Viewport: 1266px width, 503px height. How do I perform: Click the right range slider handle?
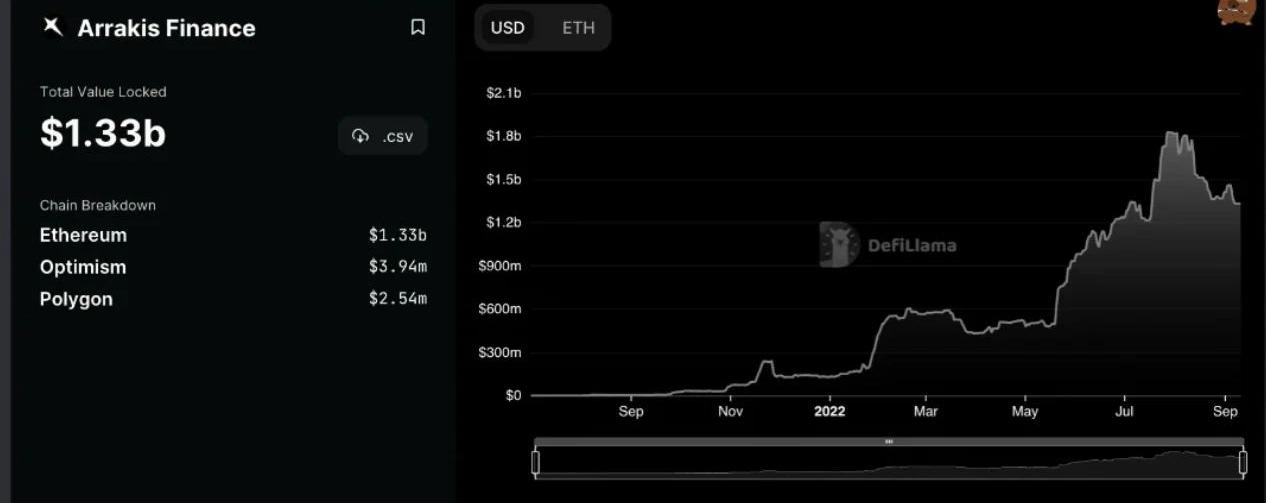click(x=1243, y=462)
